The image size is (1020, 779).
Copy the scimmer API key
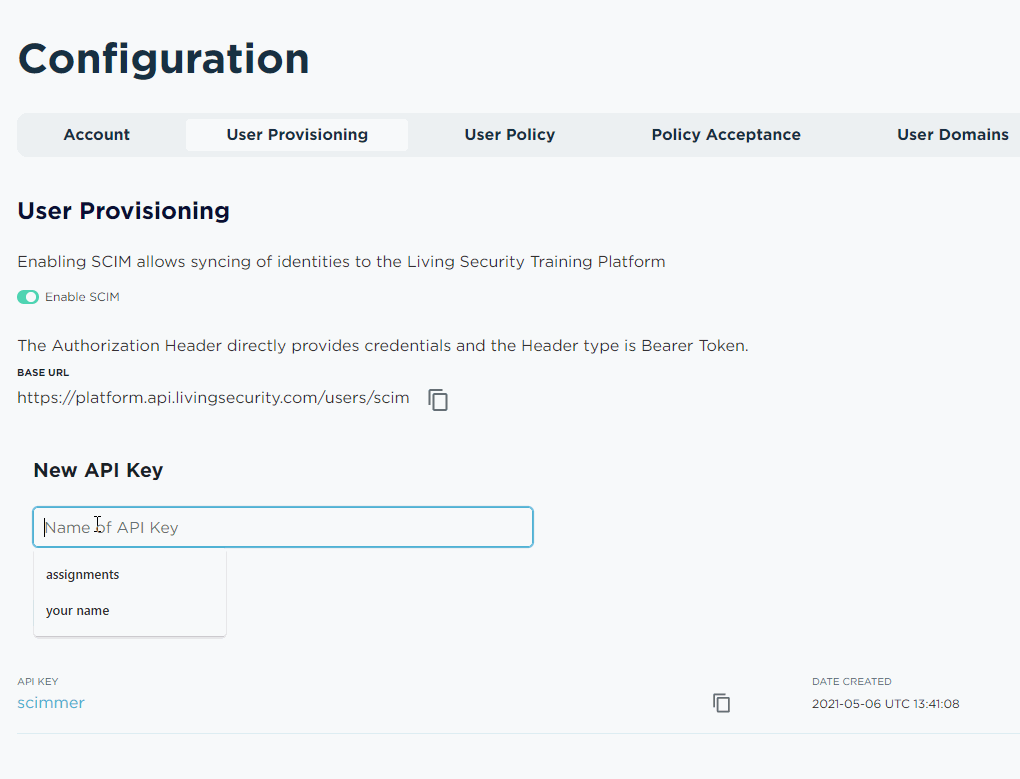click(x=721, y=703)
